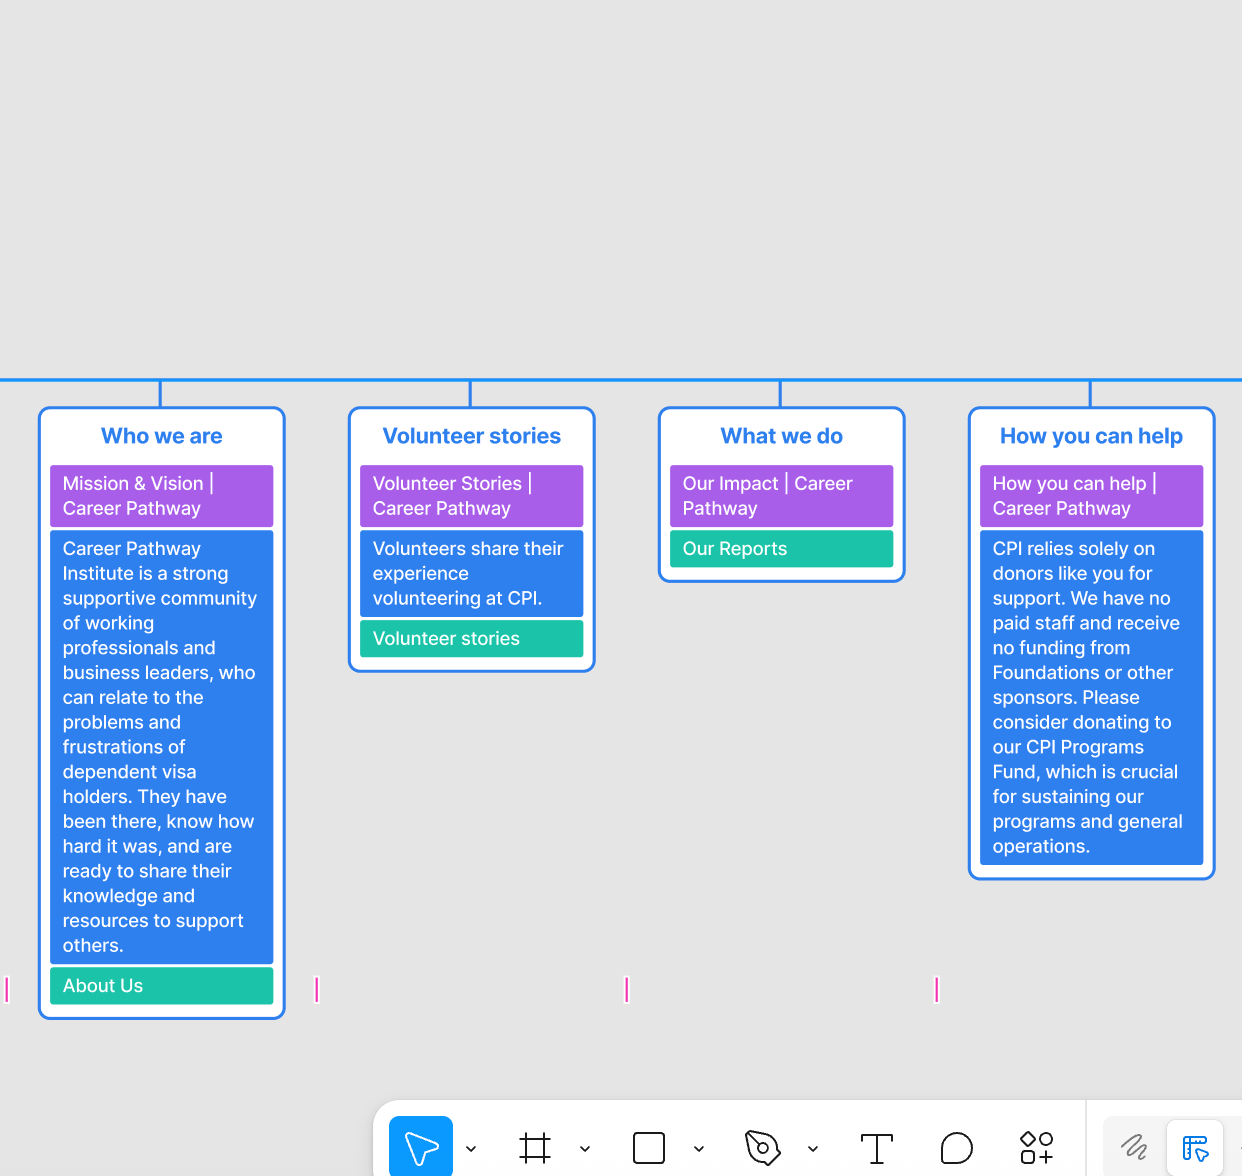Select the Frame tool
1242x1176 pixels.
[535, 1148]
